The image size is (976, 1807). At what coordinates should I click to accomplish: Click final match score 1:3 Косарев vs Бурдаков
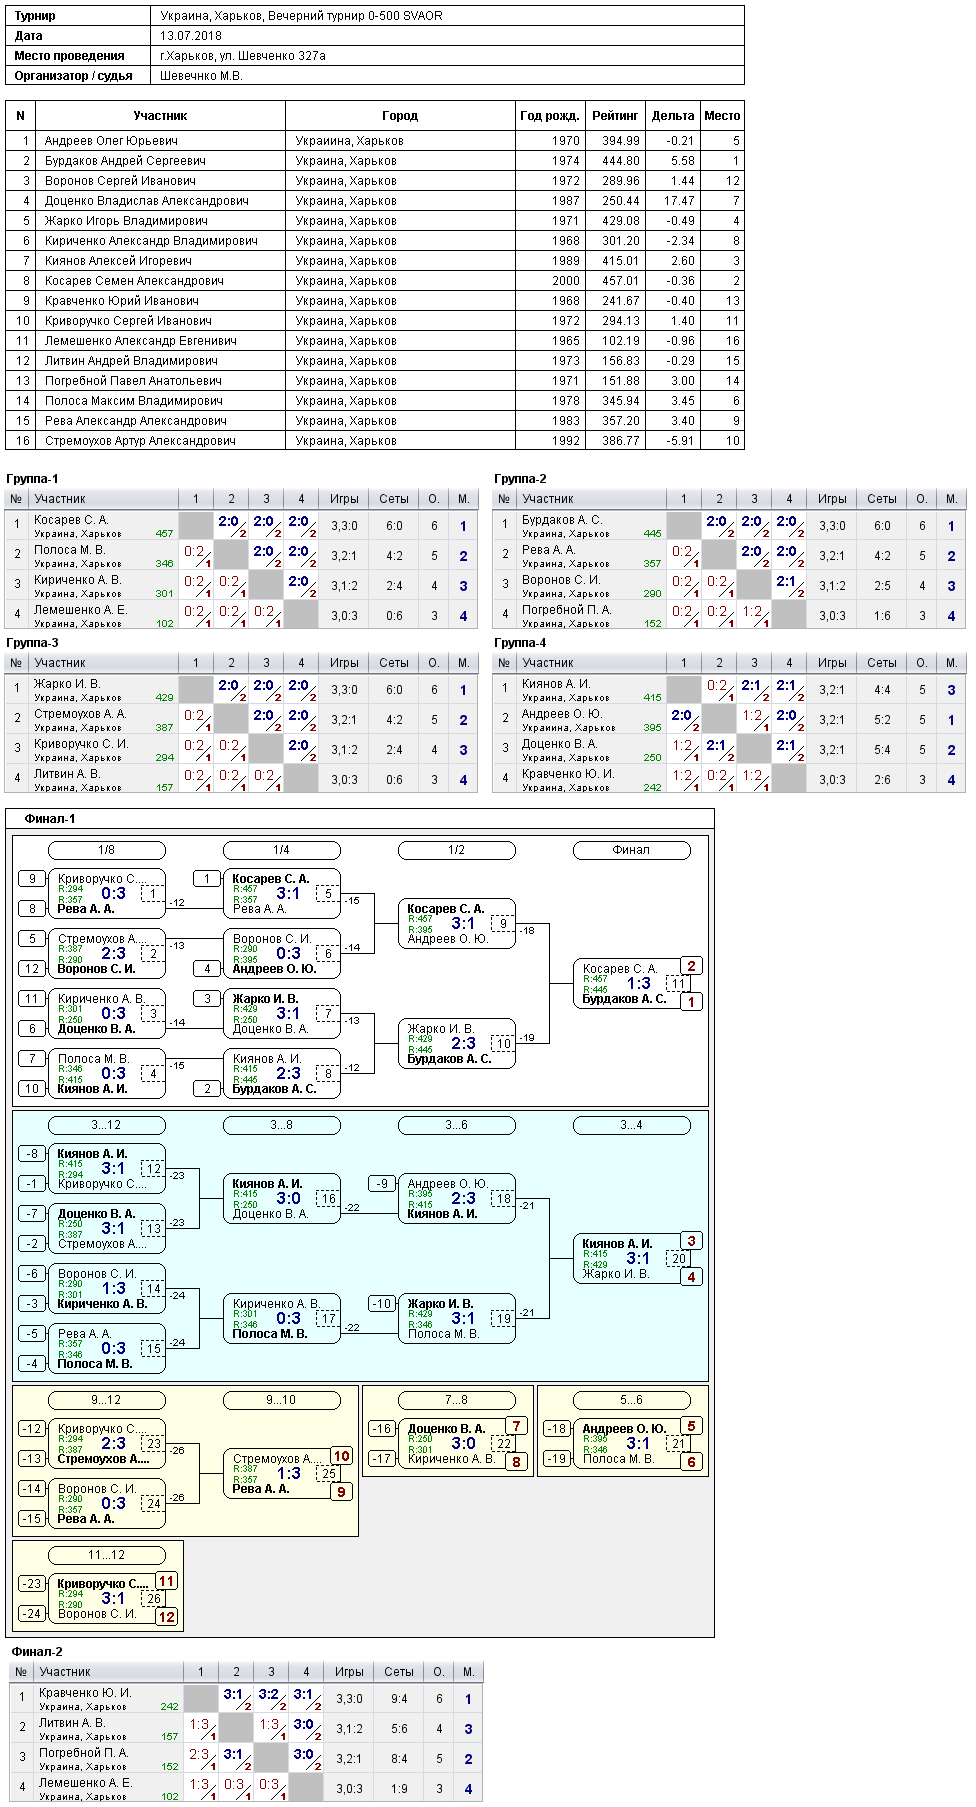(x=639, y=983)
